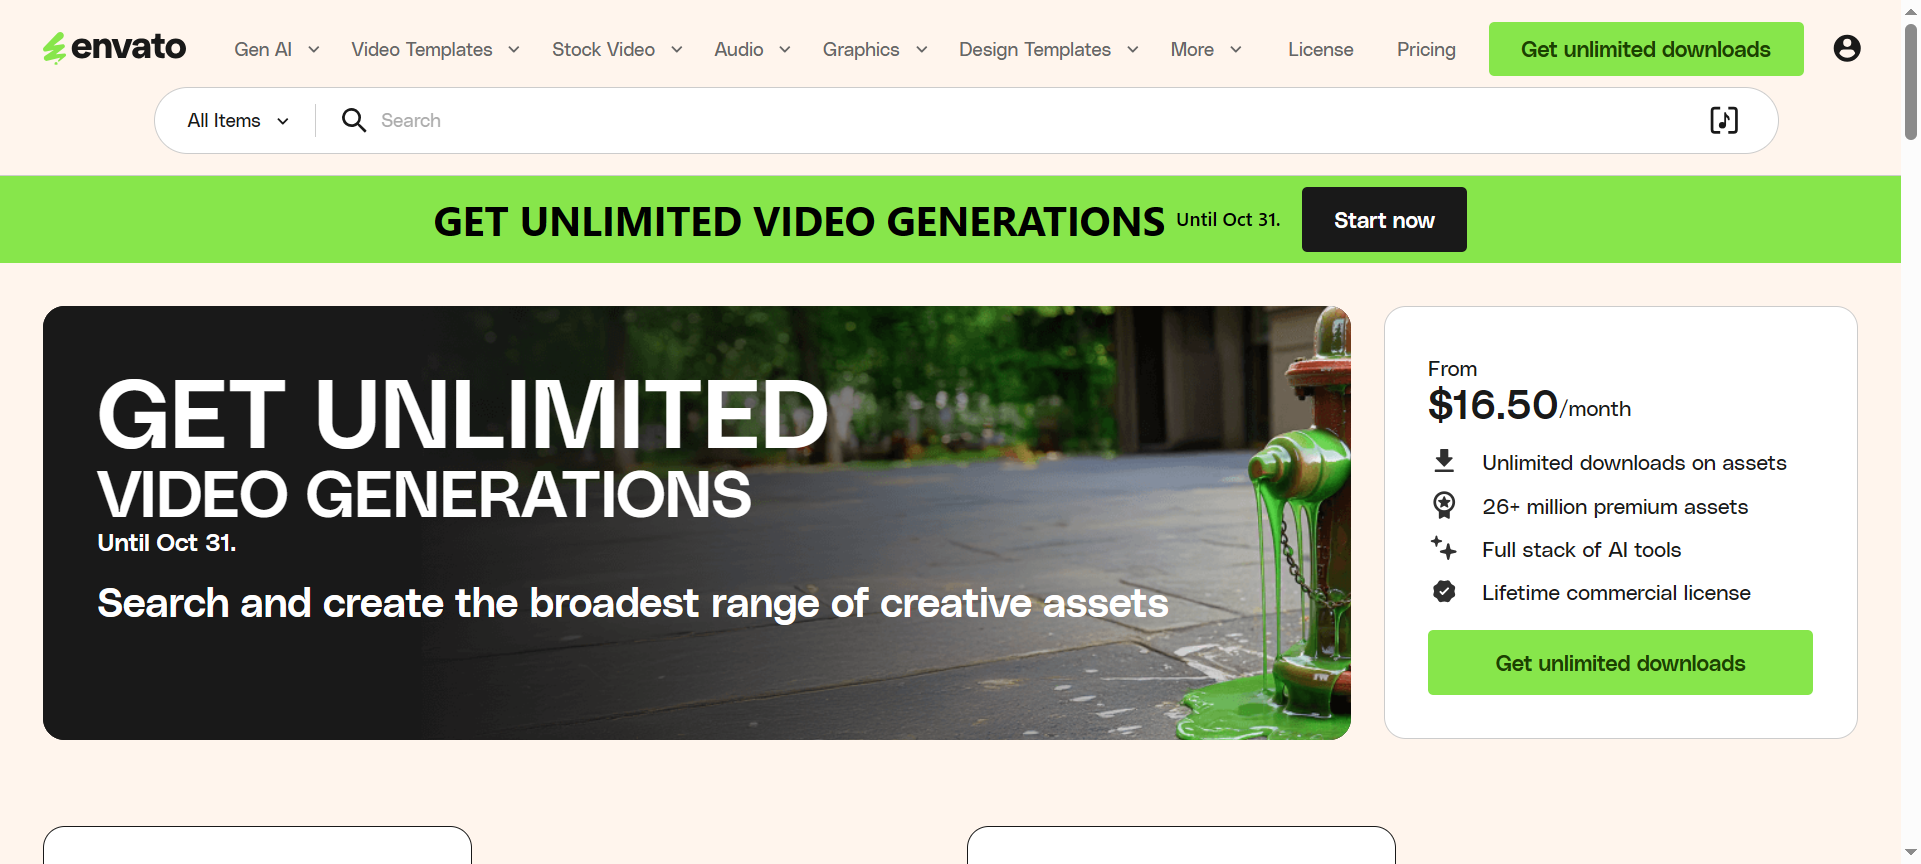
Task: Go to the License page
Action: tap(1320, 49)
